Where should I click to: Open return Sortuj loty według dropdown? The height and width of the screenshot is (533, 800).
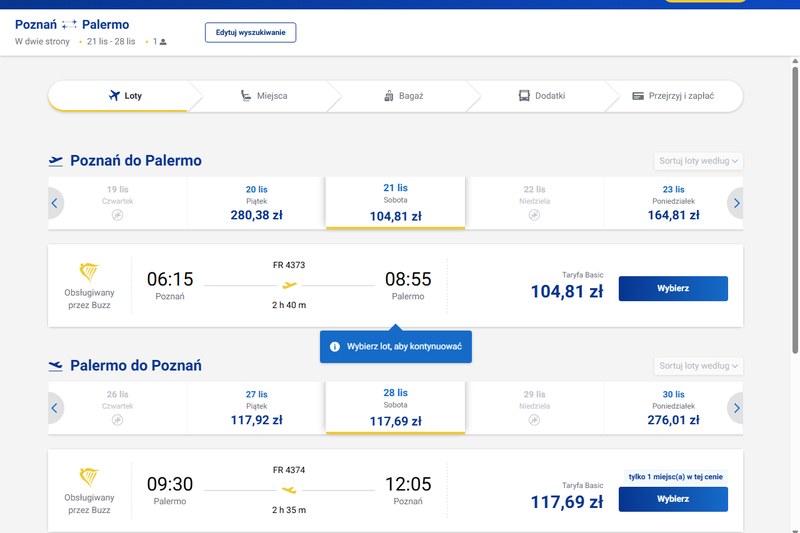pyautogui.click(x=698, y=366)
